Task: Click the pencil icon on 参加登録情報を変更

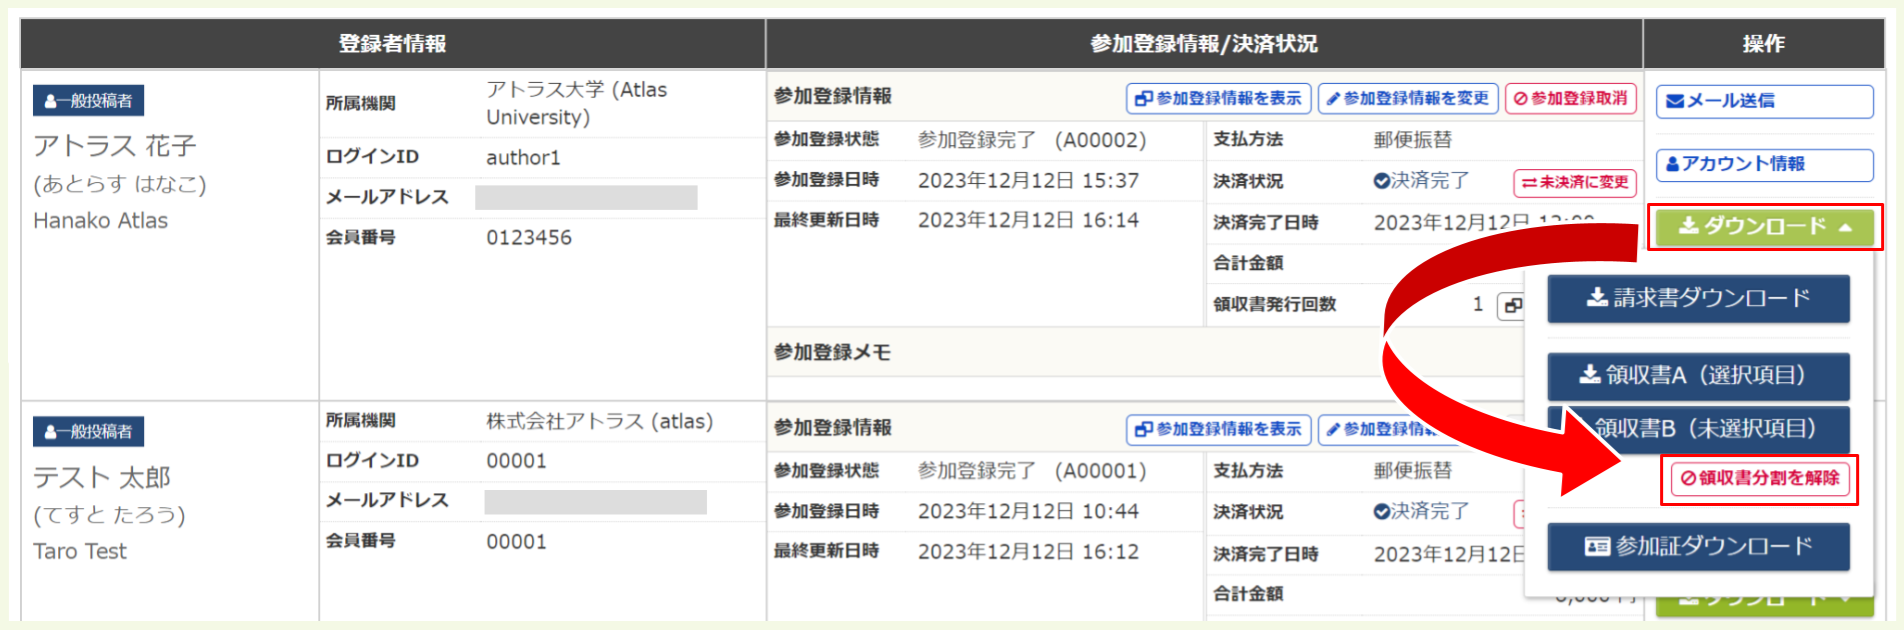Action: point(1334,99)
